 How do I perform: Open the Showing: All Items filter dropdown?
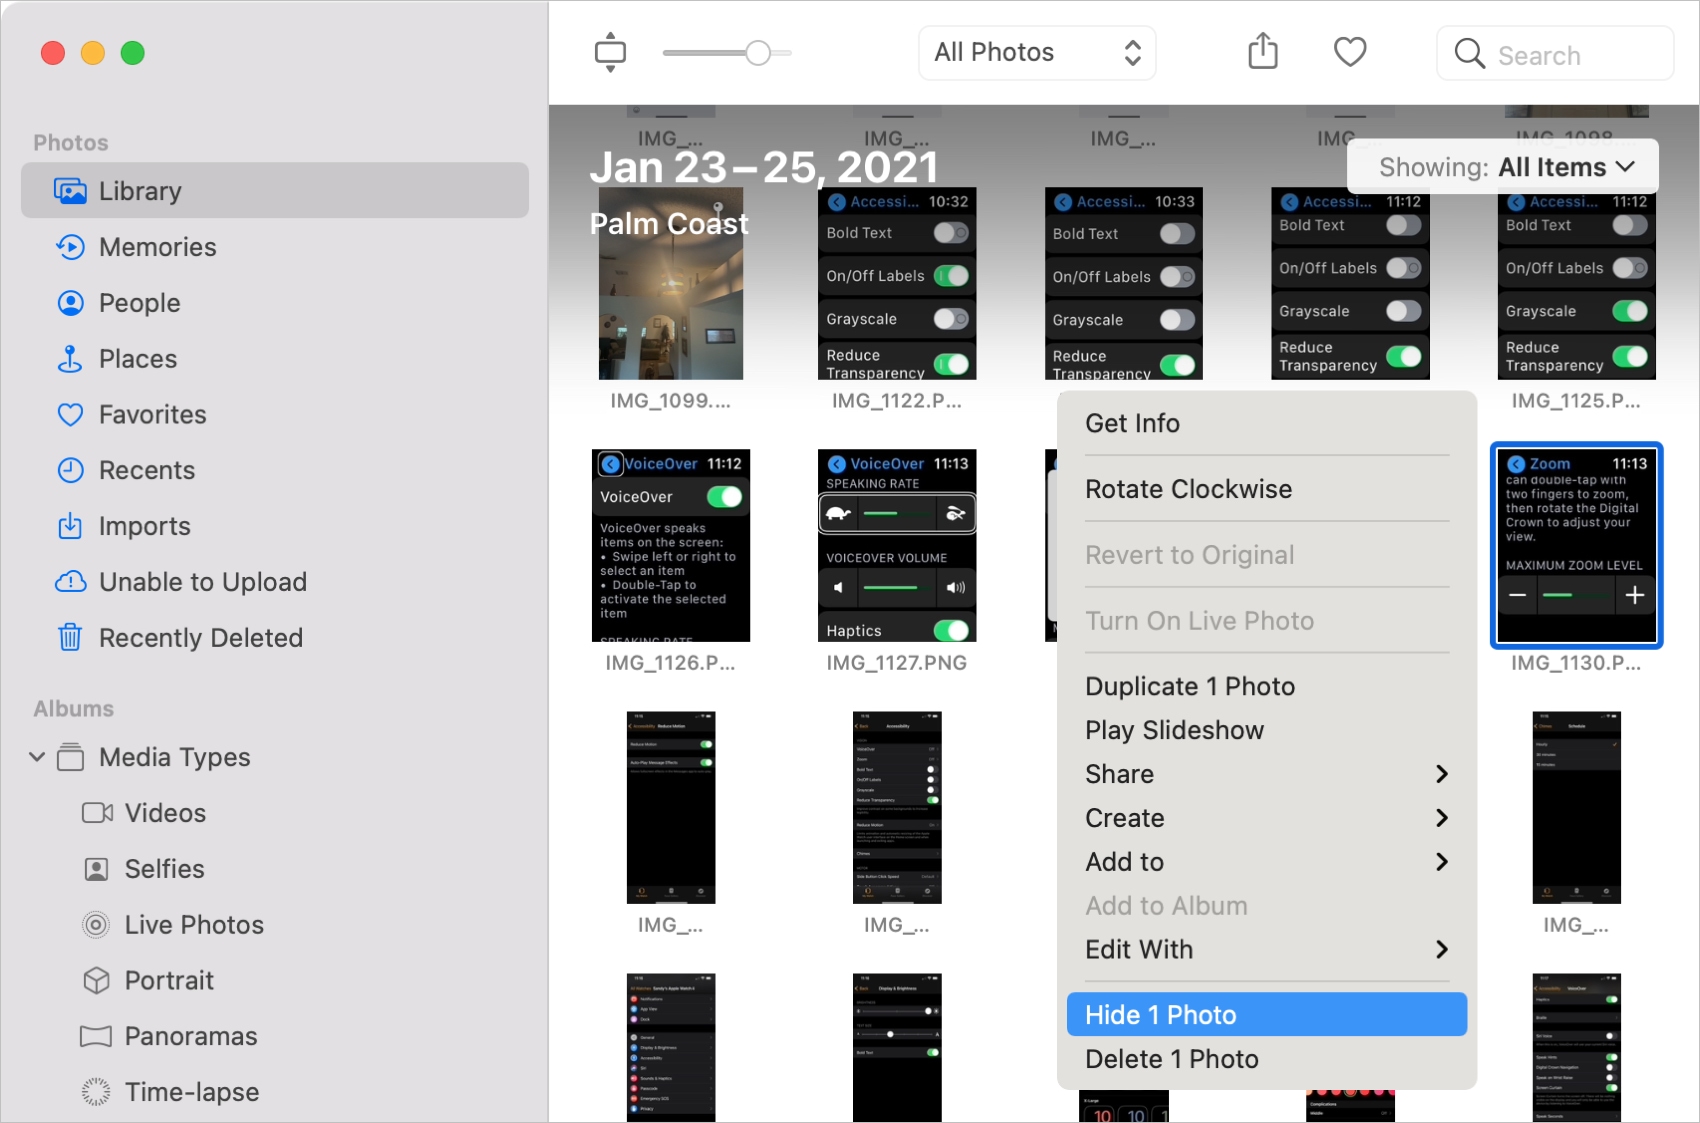click(1503, 167)
